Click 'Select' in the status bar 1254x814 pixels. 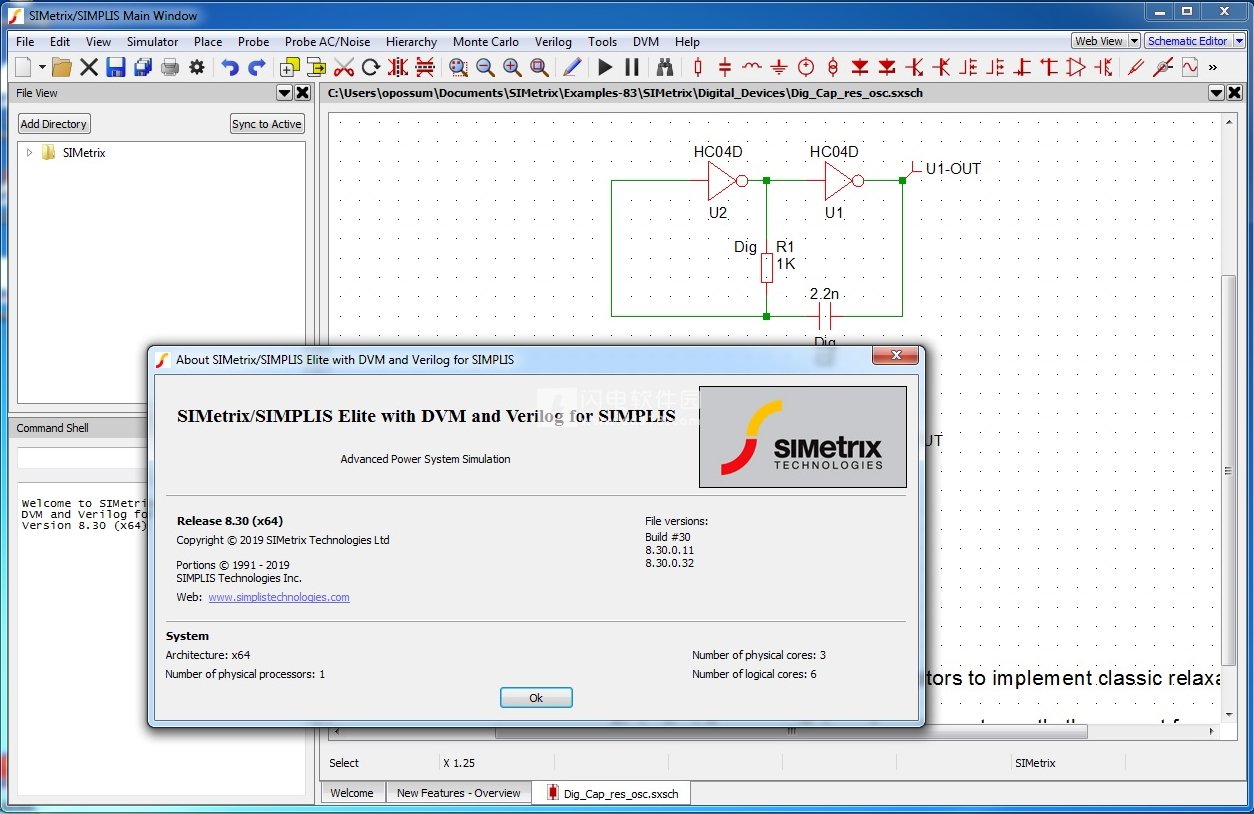tap(344, 763)
